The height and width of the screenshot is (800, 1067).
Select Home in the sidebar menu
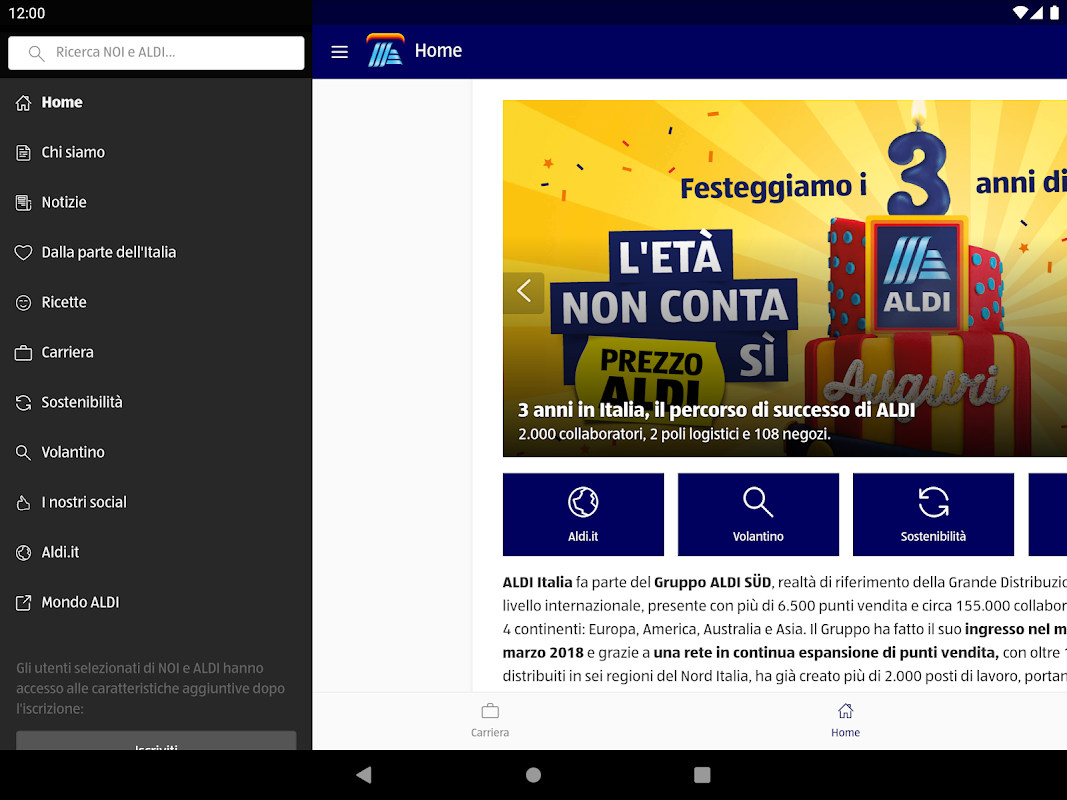[x=156, y=102]
